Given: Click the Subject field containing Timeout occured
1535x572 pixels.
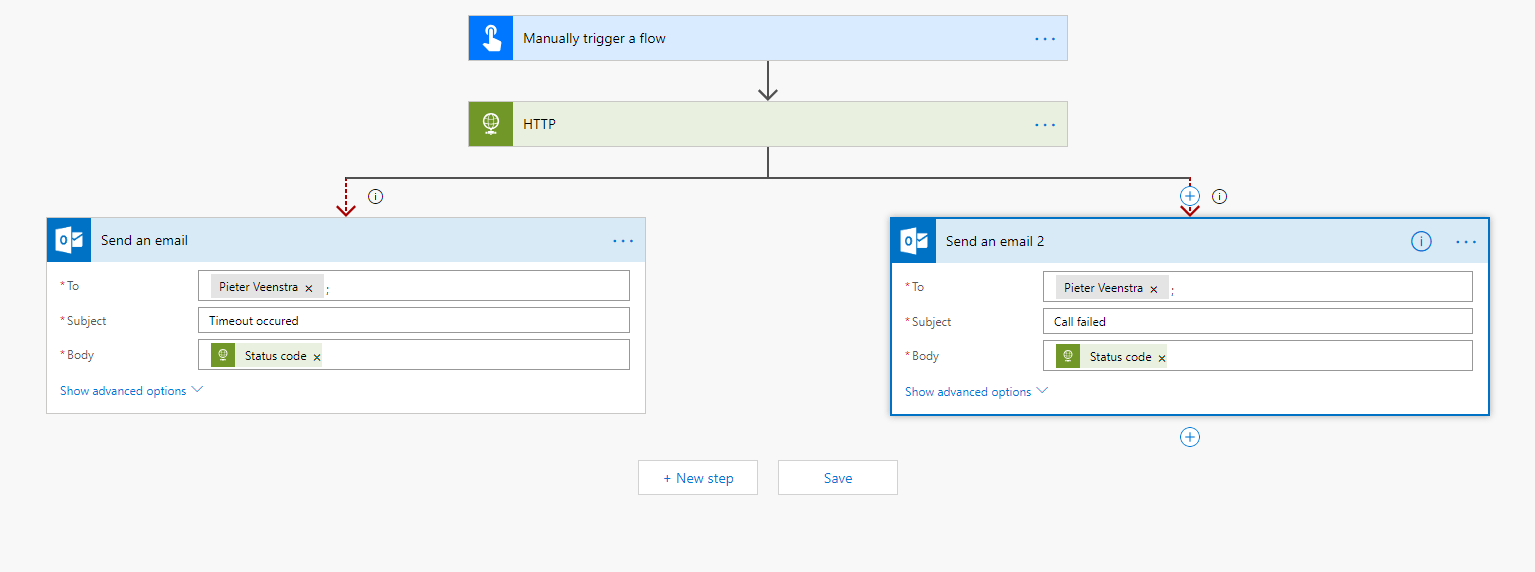Looking at the screenshot, I should [414, 320].
